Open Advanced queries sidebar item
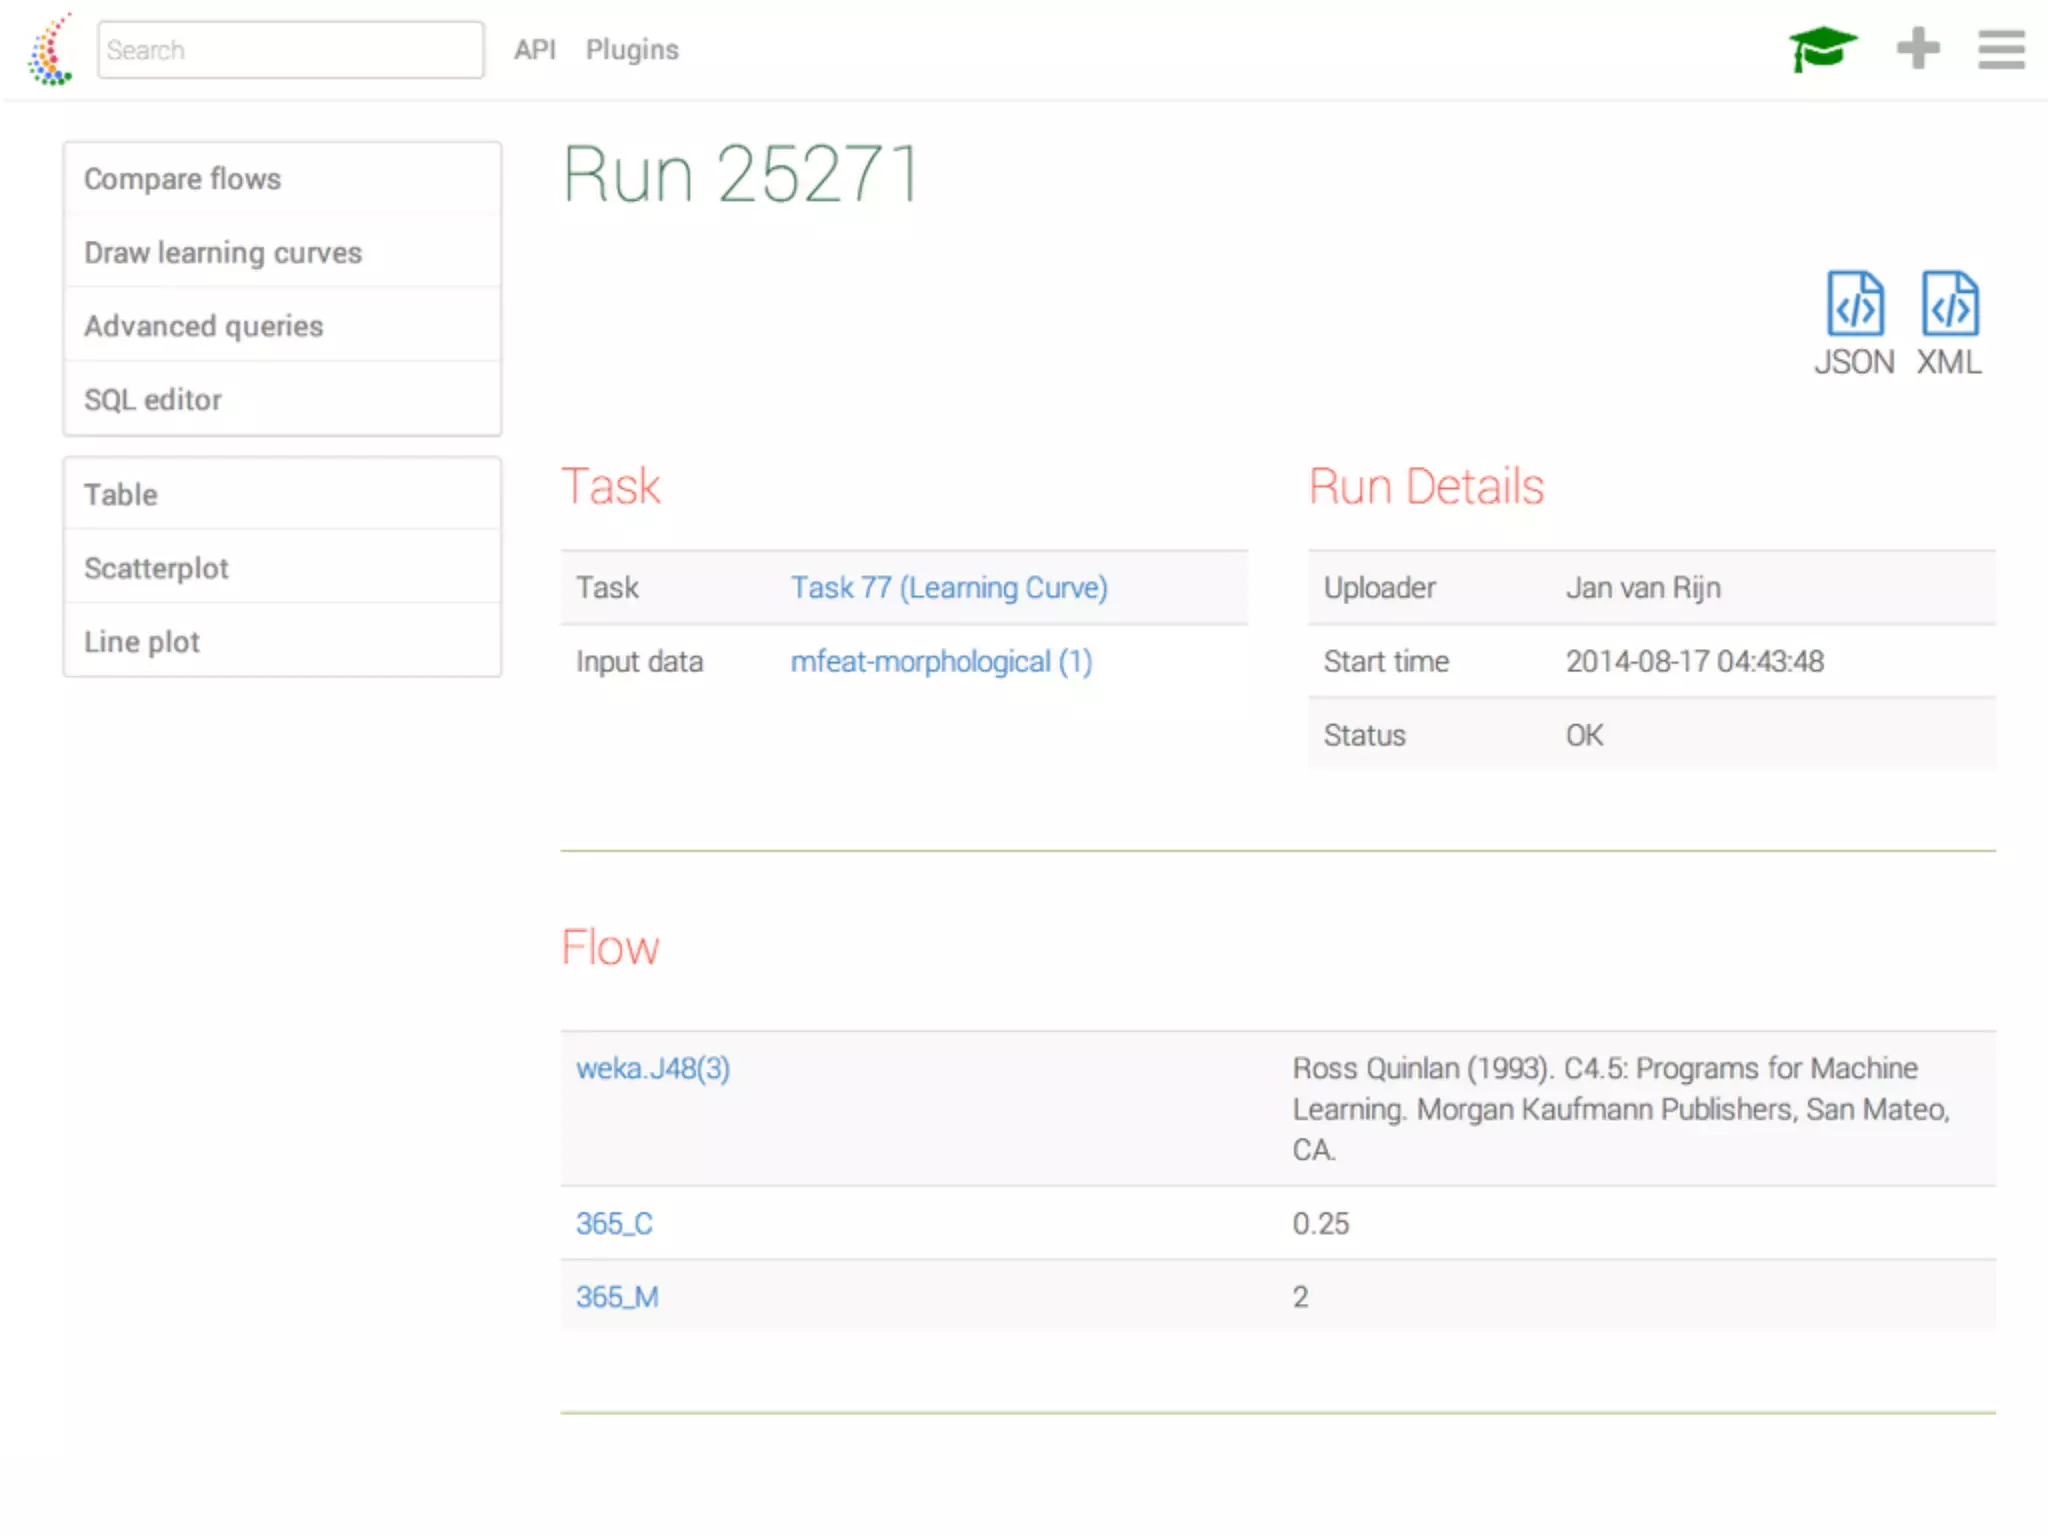The width and height of the screenshot is (2048, 1536). pos(204,326)
